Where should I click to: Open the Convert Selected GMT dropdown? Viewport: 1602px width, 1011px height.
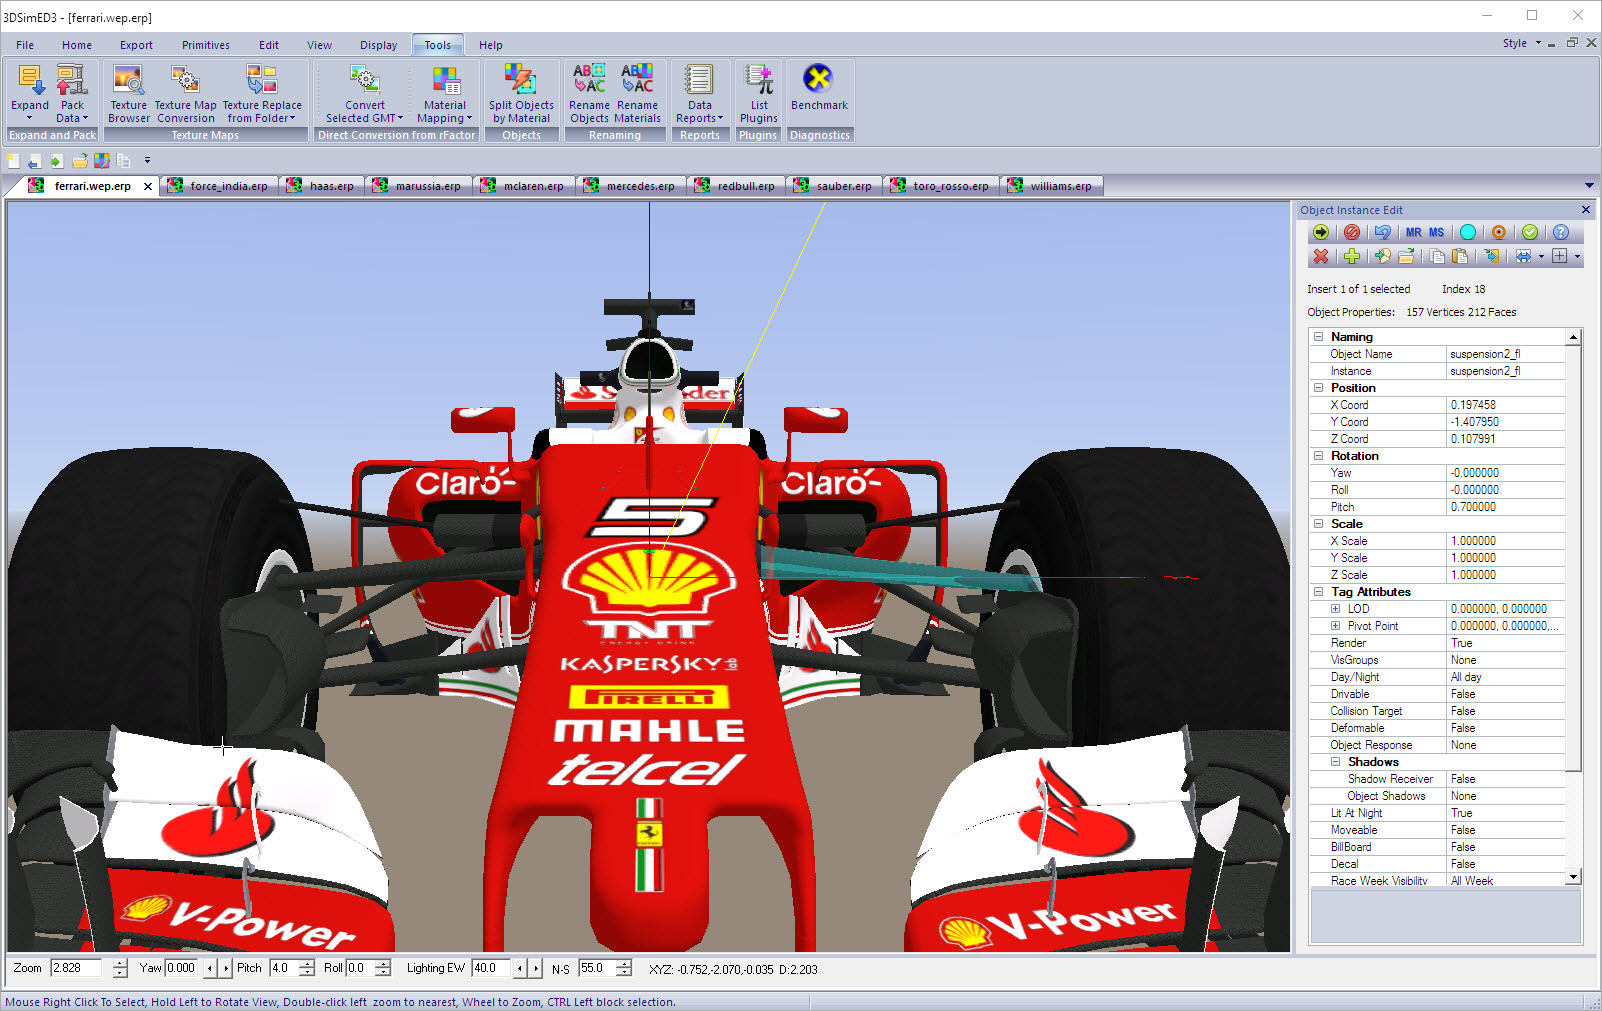tap(365, 93)
